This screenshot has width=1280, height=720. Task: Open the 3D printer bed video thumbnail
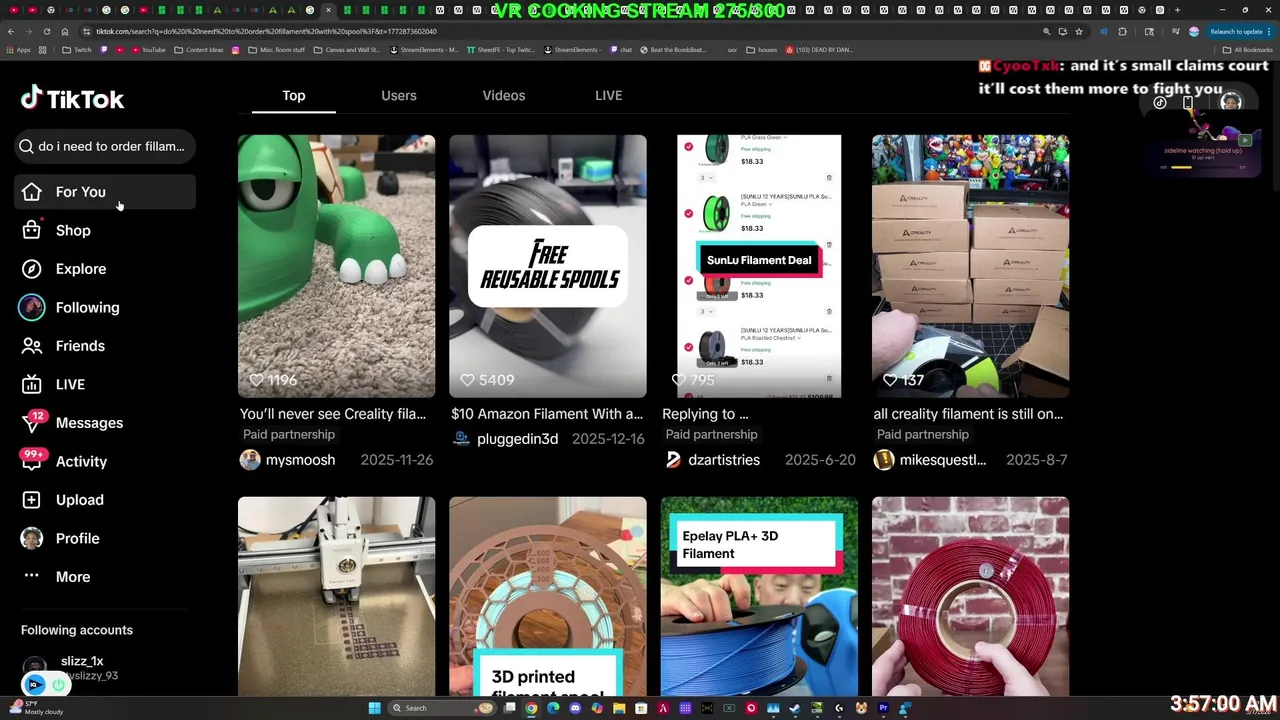tap(336, 596)
